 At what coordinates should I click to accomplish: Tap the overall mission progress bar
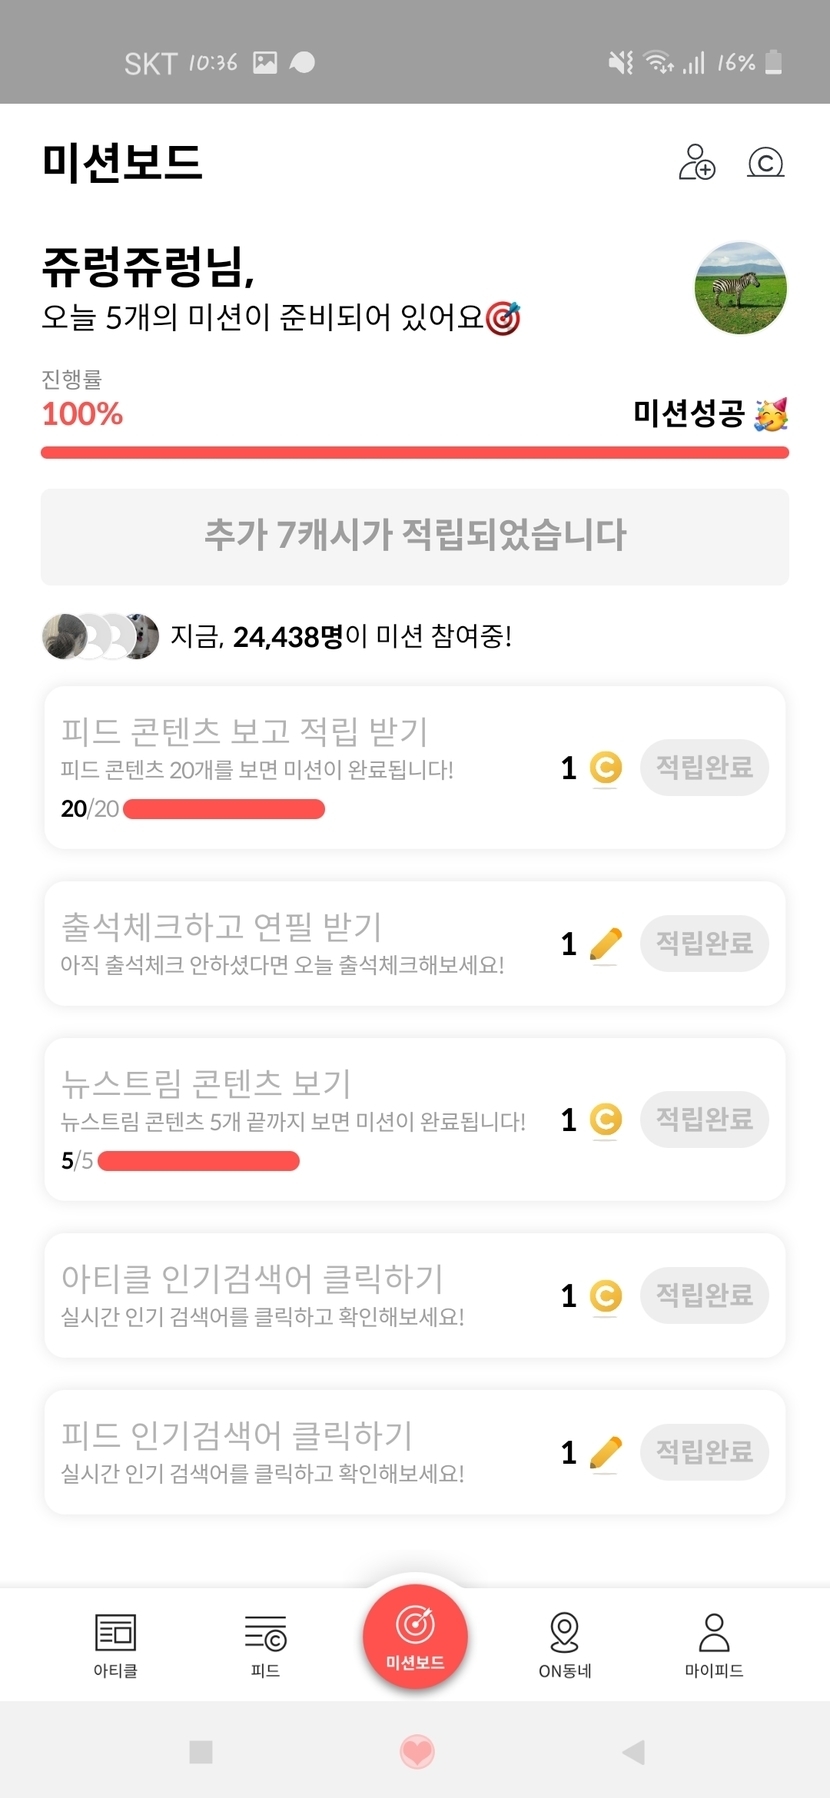click(415, 453)
